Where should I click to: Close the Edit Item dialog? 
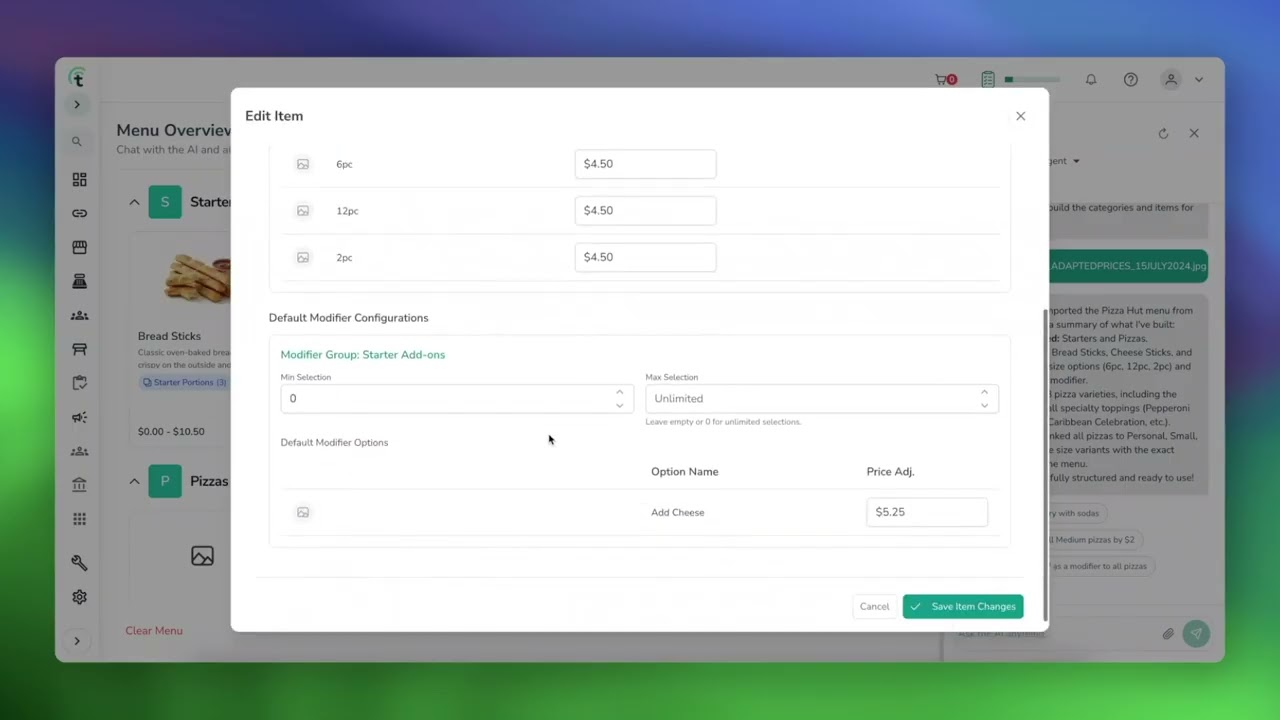(1020, 116)
